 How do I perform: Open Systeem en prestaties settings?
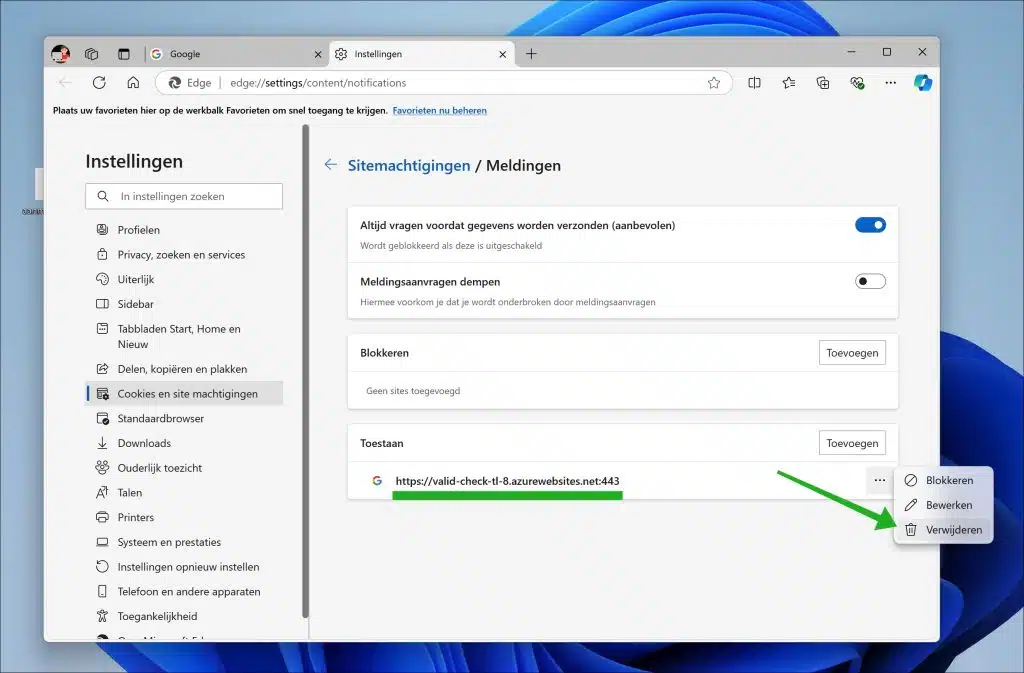pyautogui.click(x=184, y=542)
